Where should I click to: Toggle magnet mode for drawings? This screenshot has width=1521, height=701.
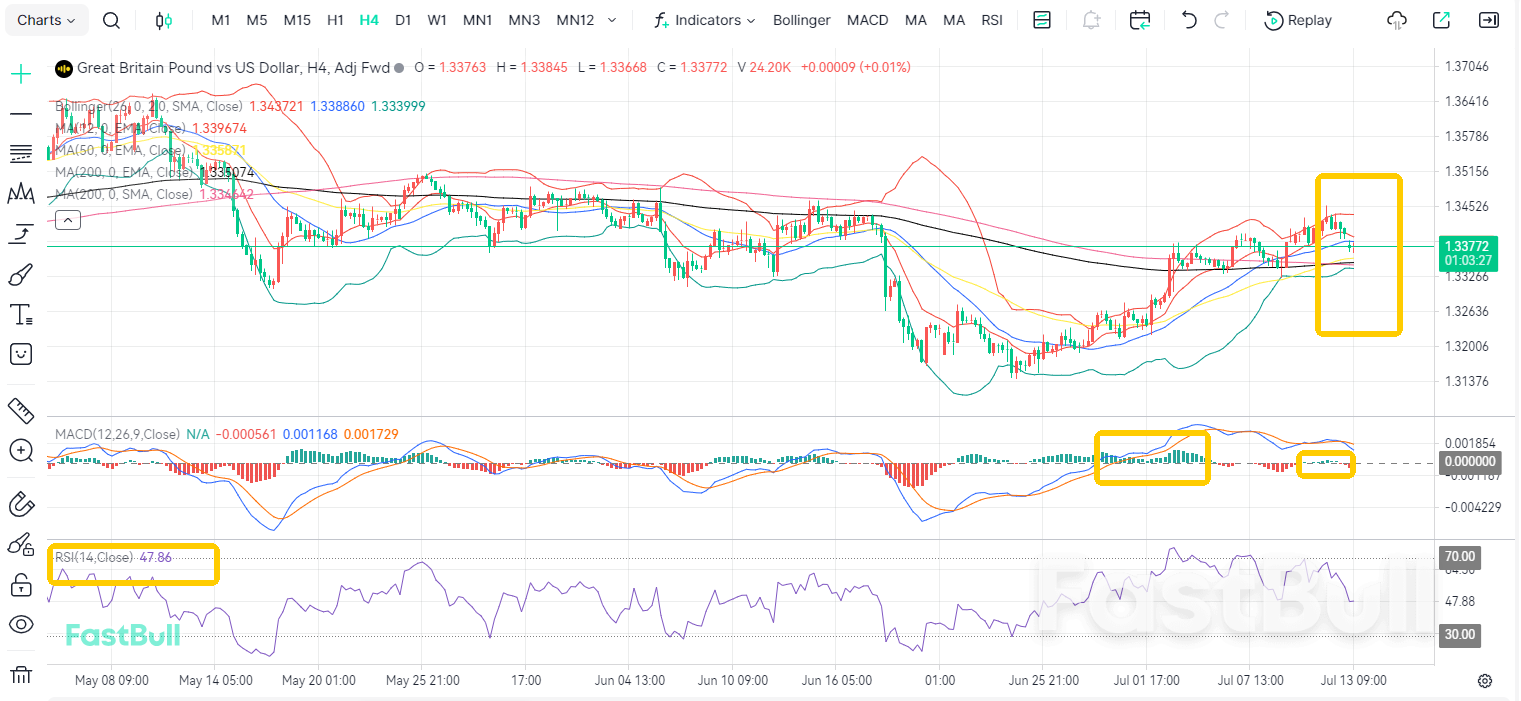(21, 504)
